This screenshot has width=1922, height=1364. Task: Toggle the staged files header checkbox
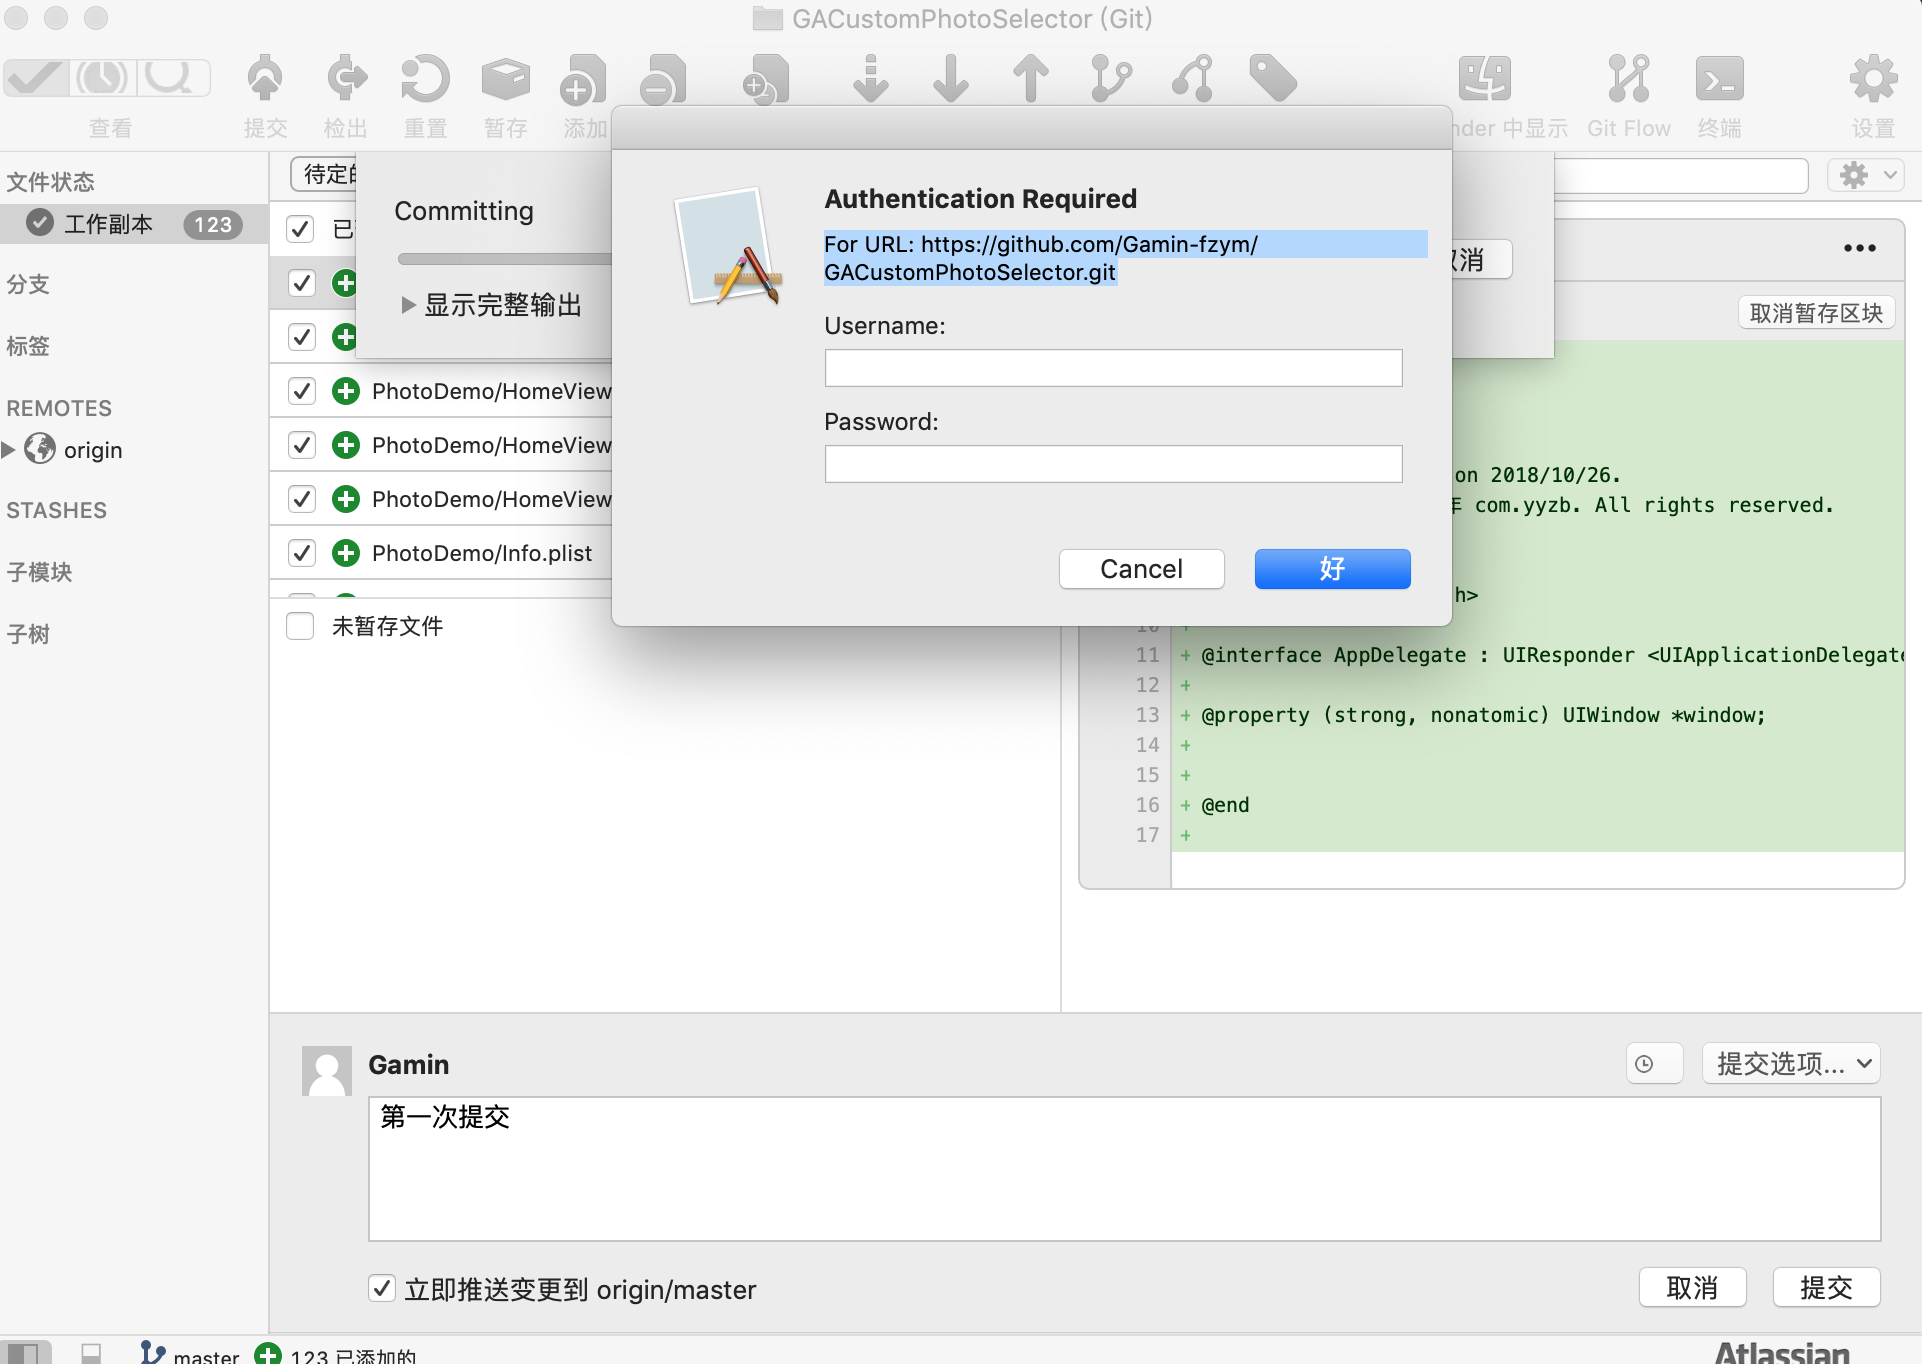click(x=301, y=229)
